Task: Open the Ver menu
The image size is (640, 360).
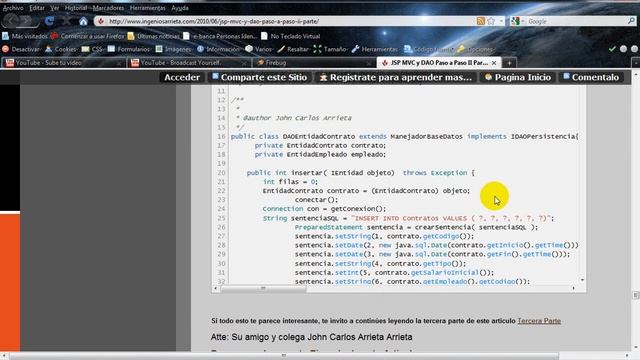Action: 55,8
